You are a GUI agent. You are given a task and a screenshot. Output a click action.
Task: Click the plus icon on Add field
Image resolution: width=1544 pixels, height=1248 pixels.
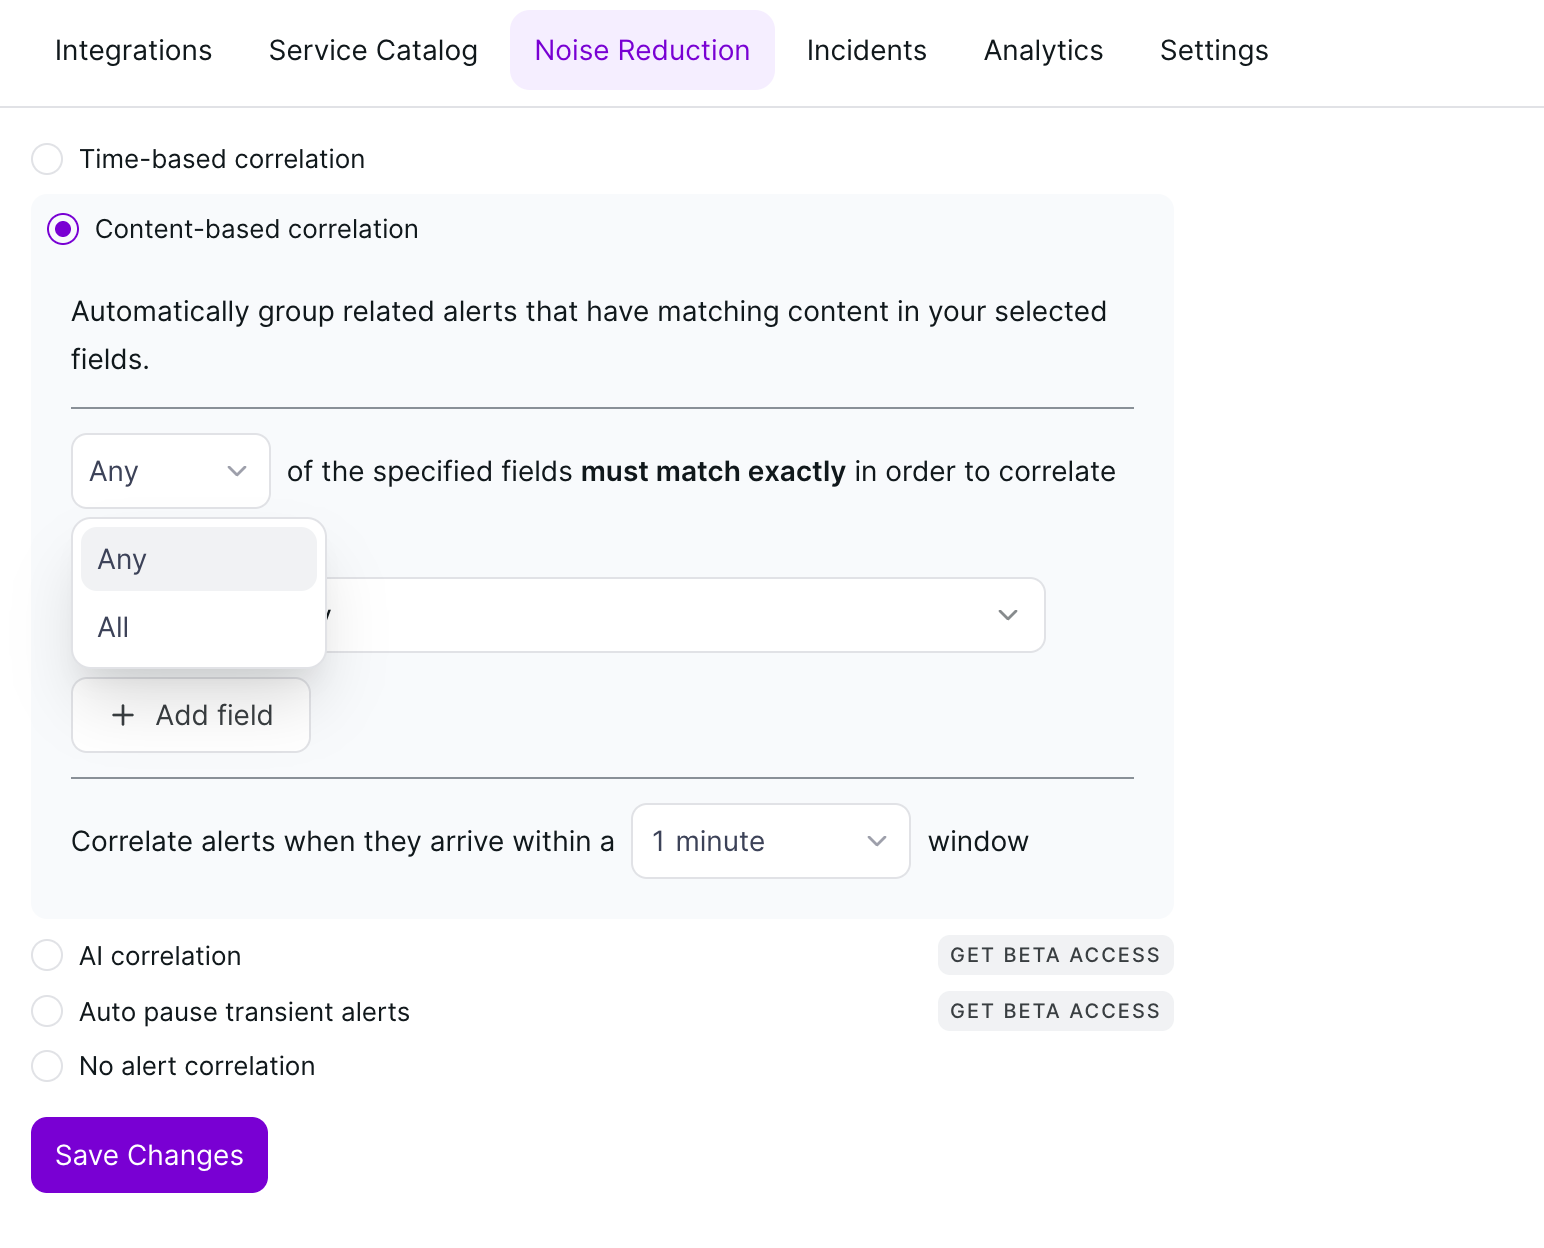click(123, 715)
